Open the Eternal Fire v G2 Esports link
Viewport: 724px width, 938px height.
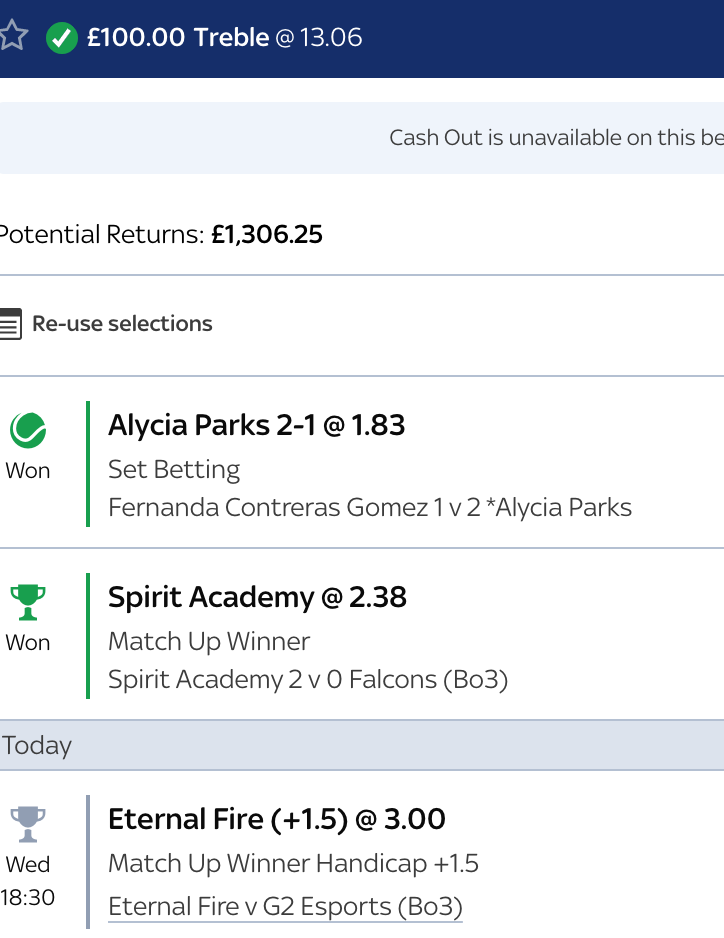tap(285, 907)
